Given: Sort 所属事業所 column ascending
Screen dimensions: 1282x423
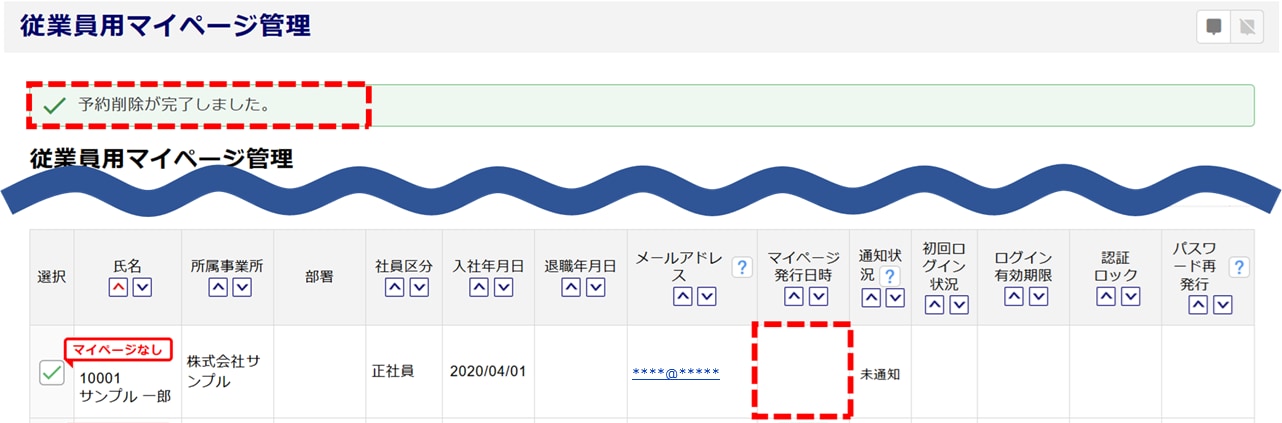Looking at the screenshot, I should tap(217, 288).
